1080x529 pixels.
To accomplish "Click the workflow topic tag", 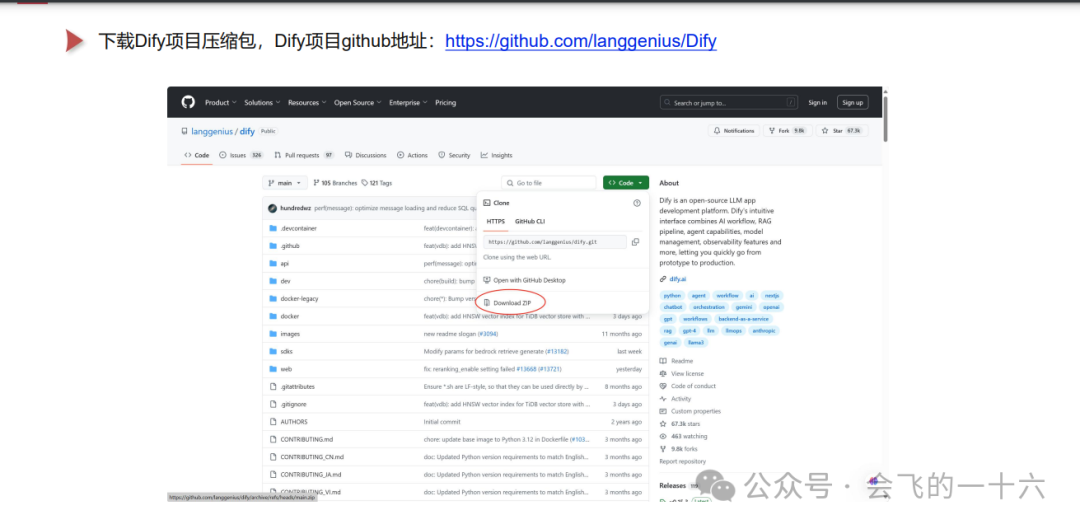I will point(727,295).
